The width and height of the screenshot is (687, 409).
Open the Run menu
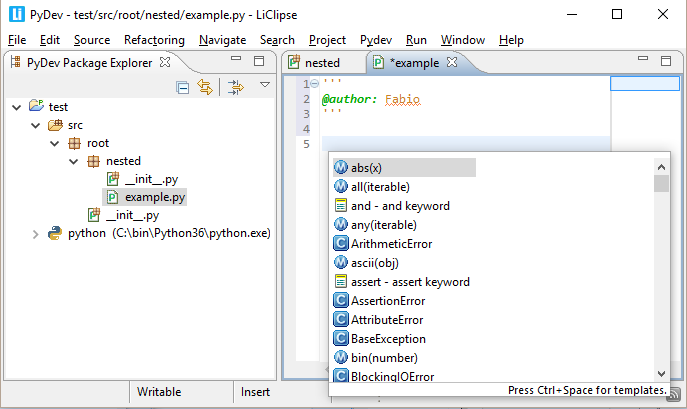416,40
